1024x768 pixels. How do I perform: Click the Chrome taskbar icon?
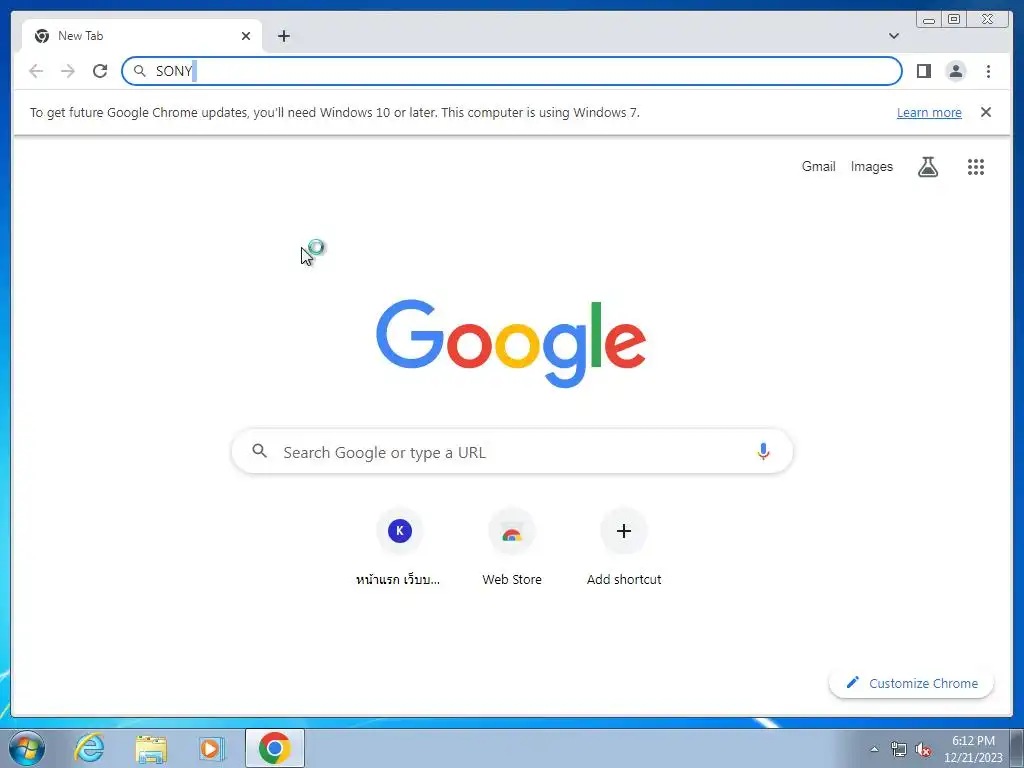tap(275, 748)
